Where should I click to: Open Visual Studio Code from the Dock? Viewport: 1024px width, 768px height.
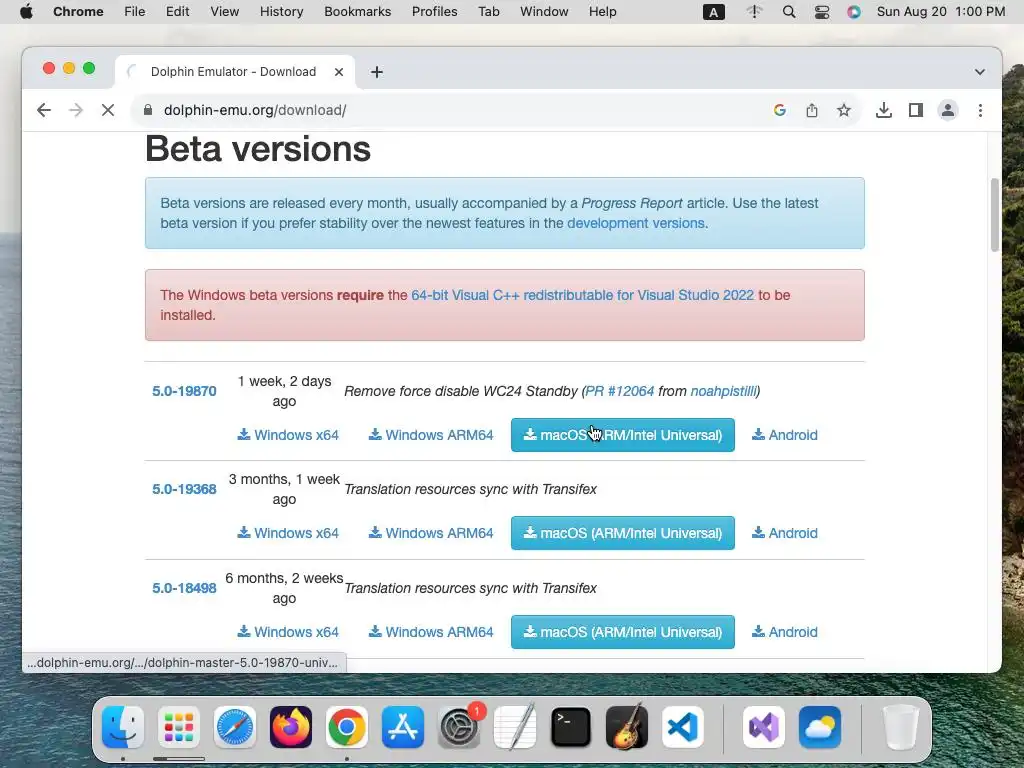pyautogui.click(x=683, y=727)
